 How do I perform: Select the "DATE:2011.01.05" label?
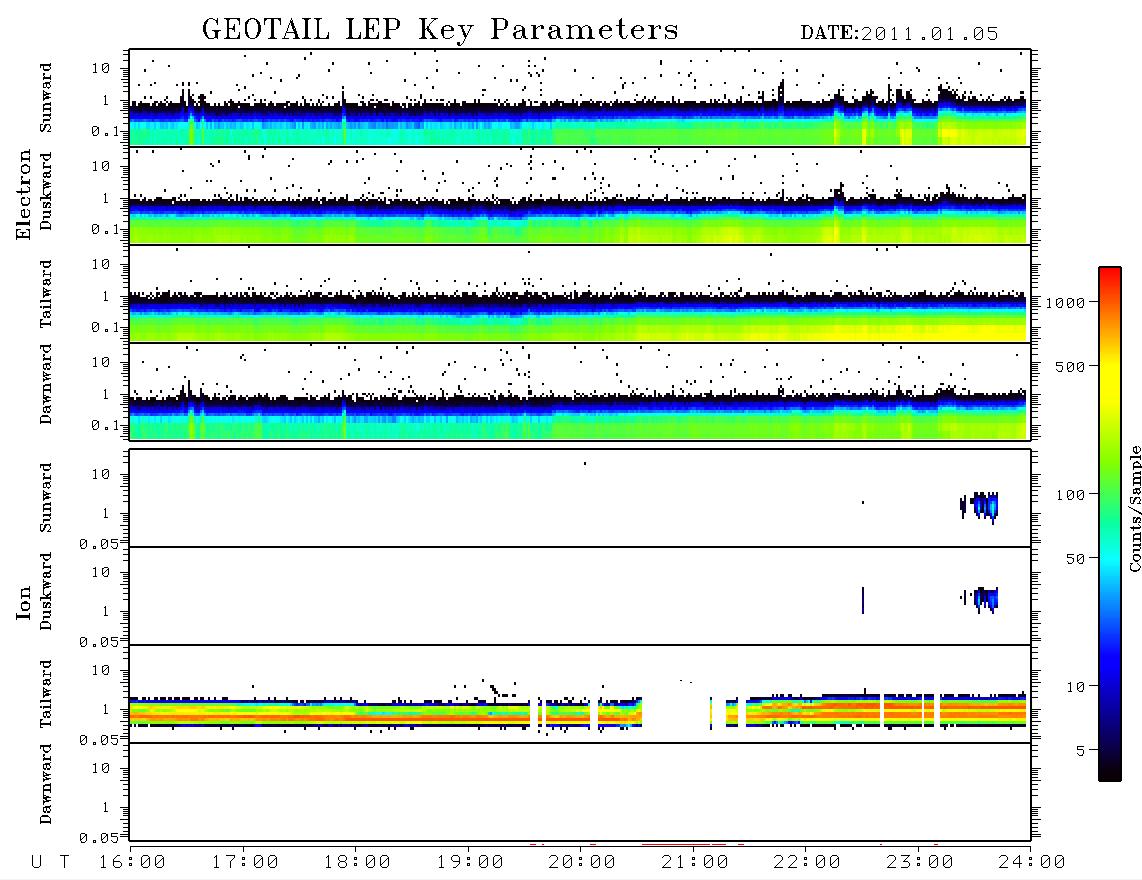pos(899,34)
